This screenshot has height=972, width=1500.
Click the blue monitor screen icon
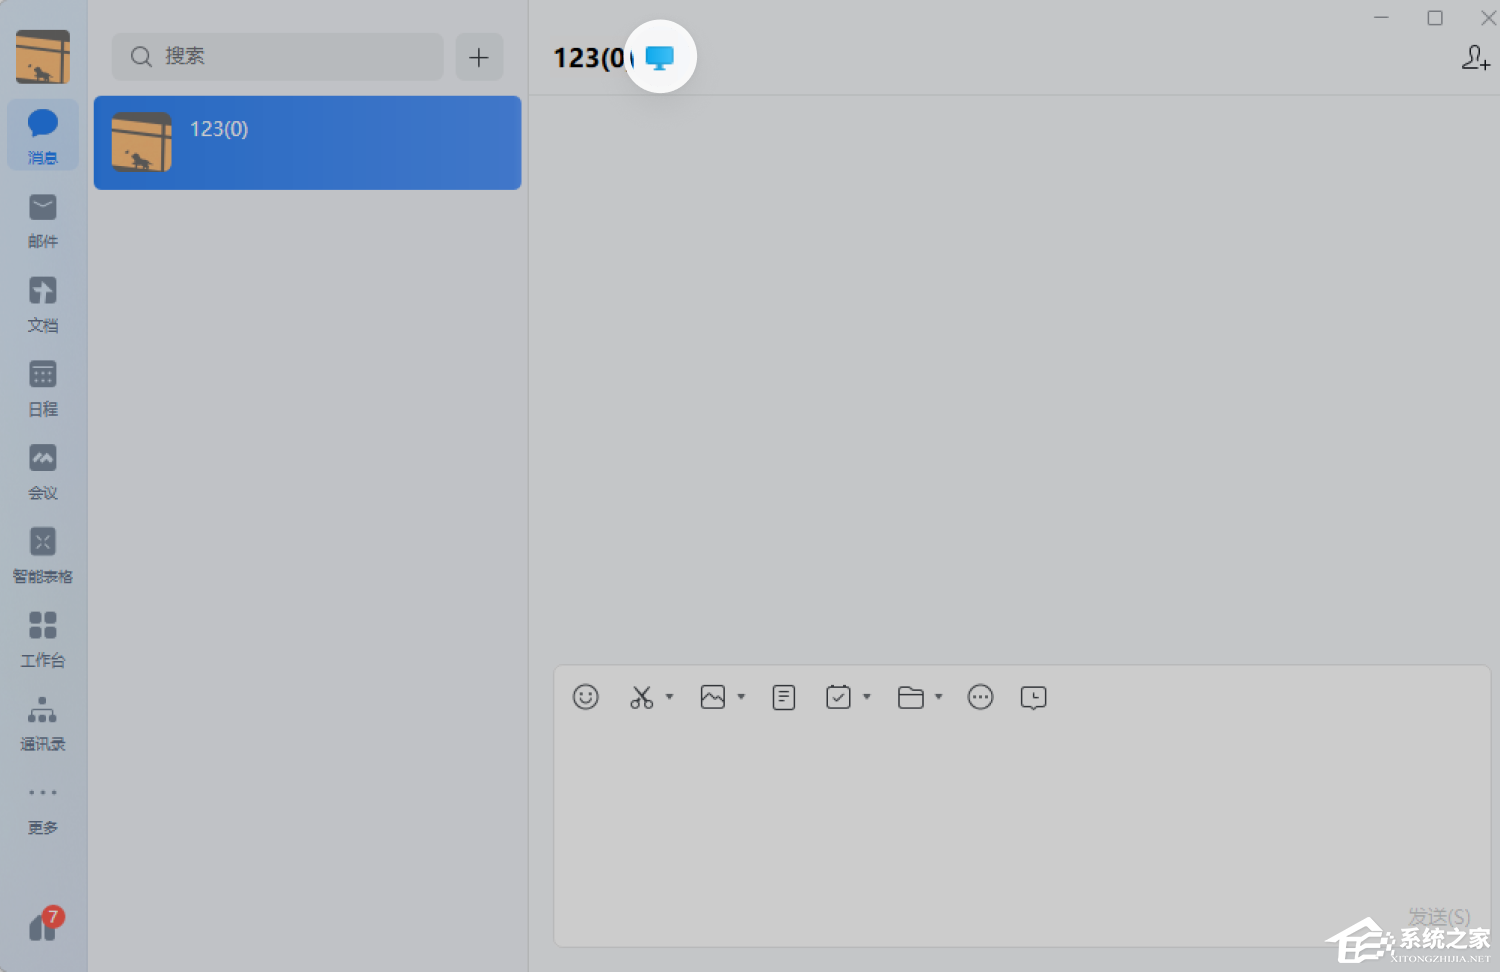[660, 57]
